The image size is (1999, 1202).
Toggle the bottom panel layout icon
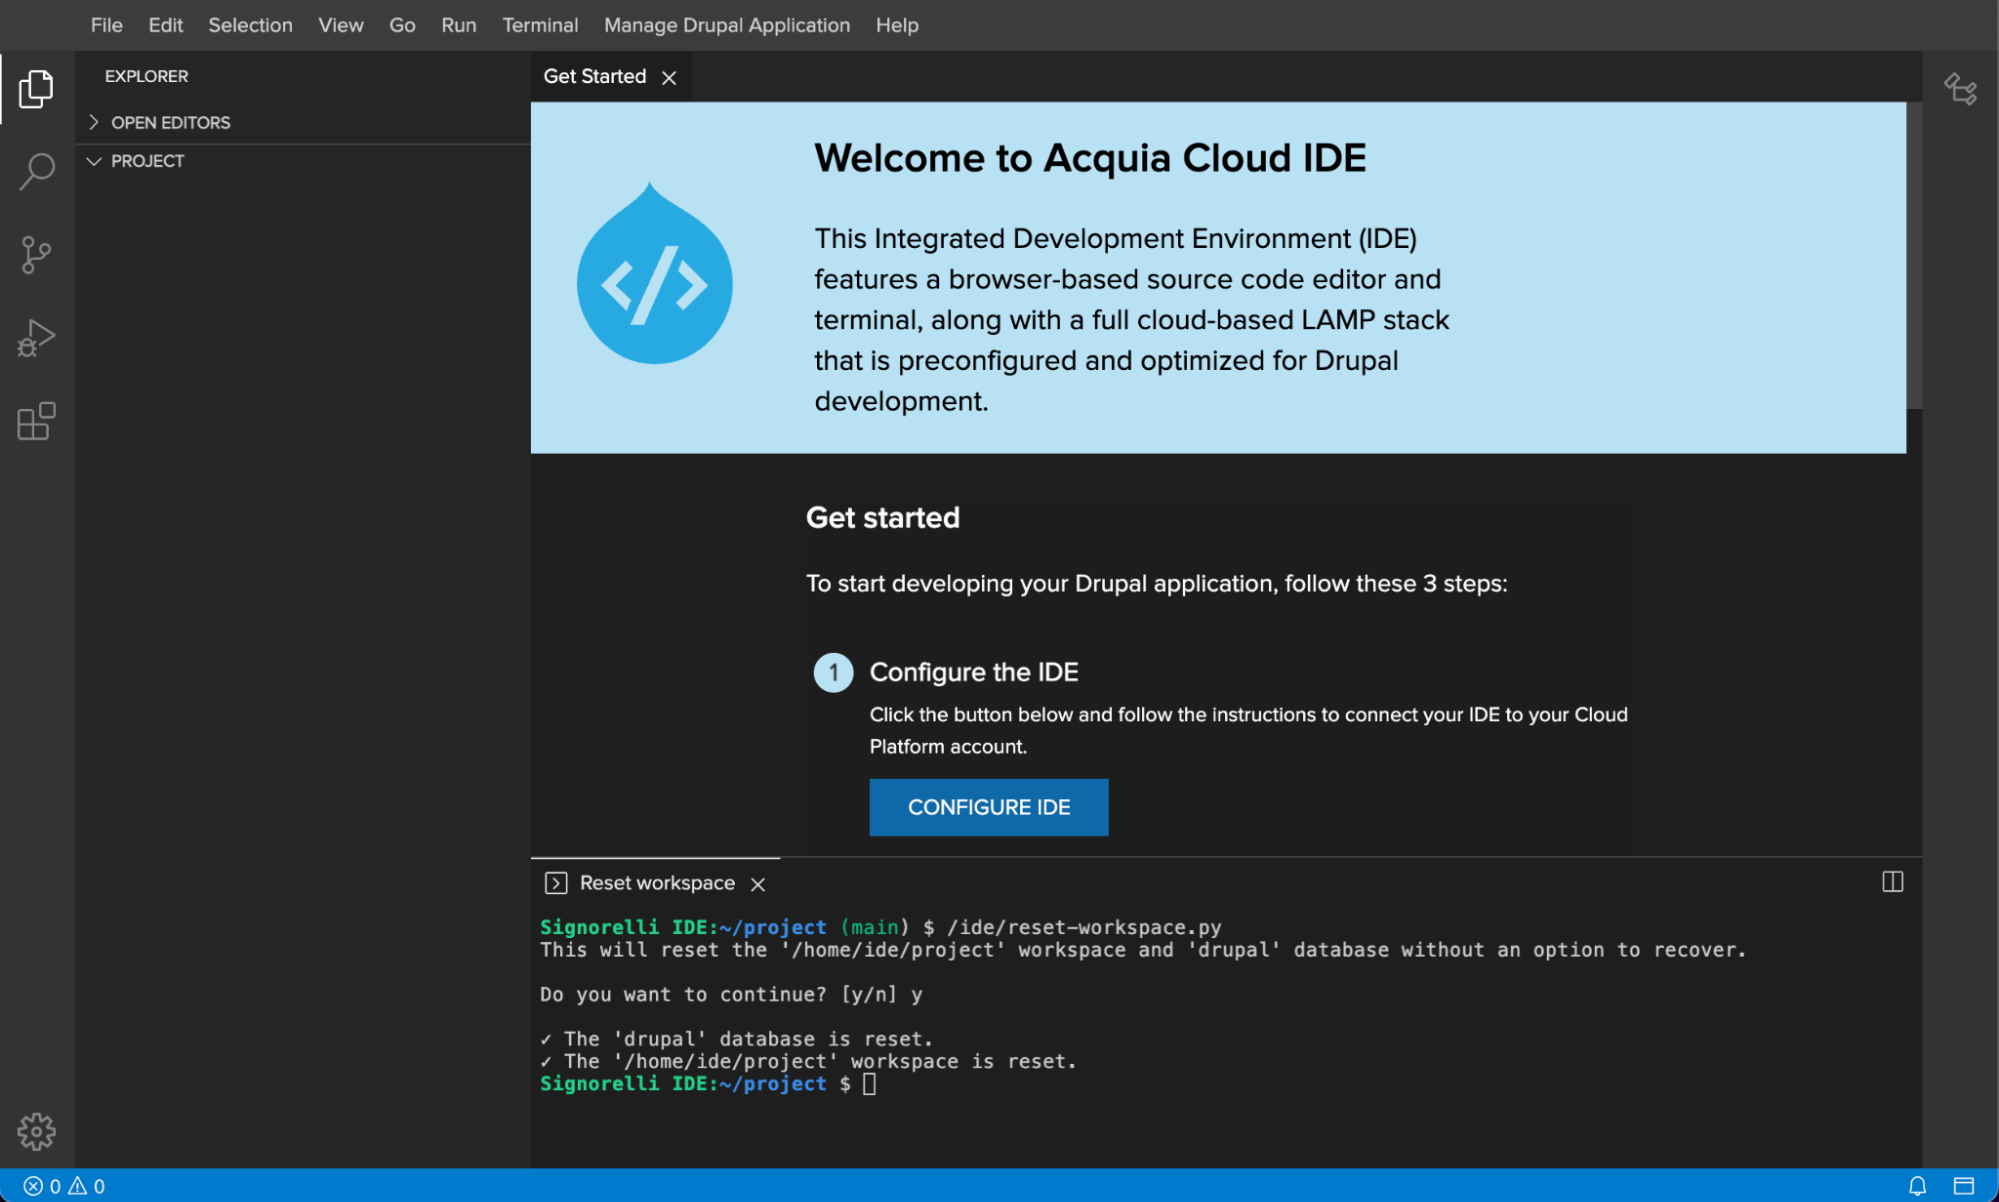pyautogui.click(x=1963, y=1186)
